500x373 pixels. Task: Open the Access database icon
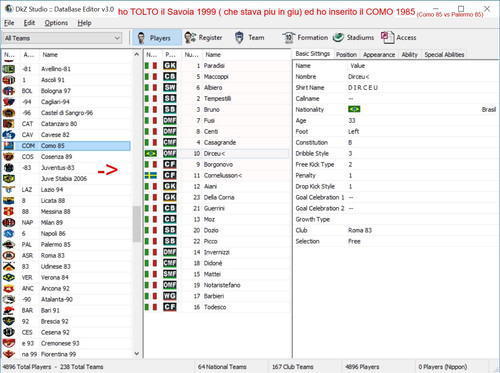point(387,38)
